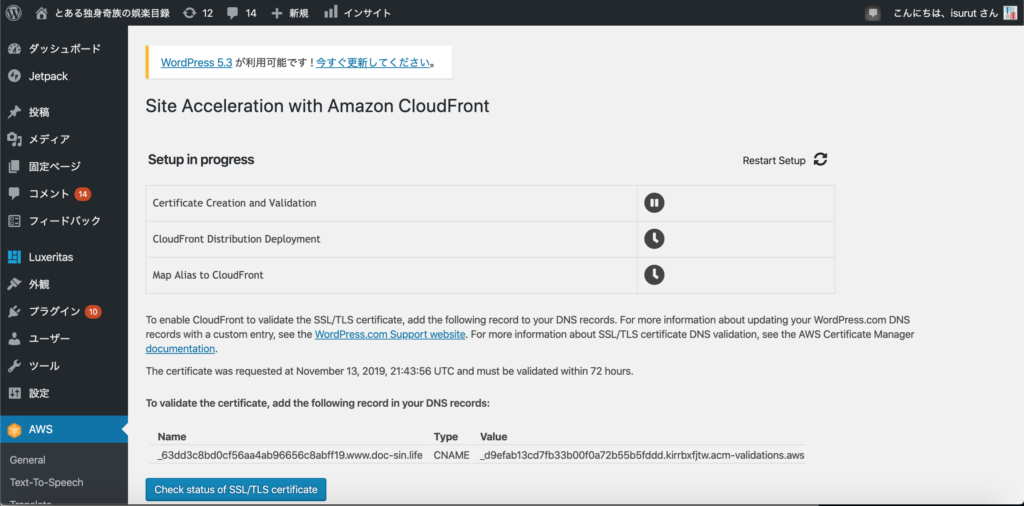Open the WordPress.com Support website link

pyautogui.click(x=390, y=334)
